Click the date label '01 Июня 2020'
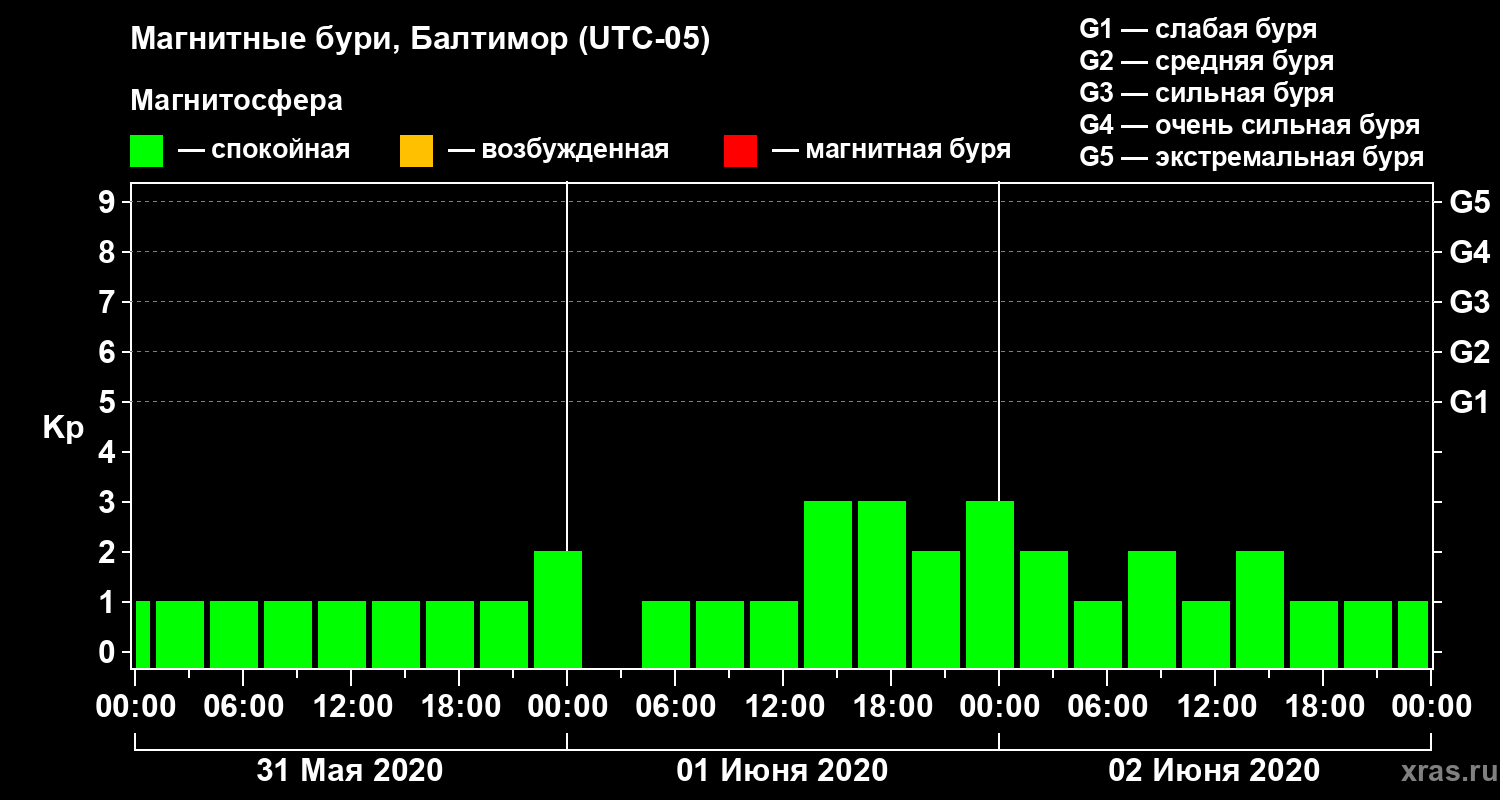The height and width of the screenshot is (800, 1500). pyautogui.click(x=782, y=771)
